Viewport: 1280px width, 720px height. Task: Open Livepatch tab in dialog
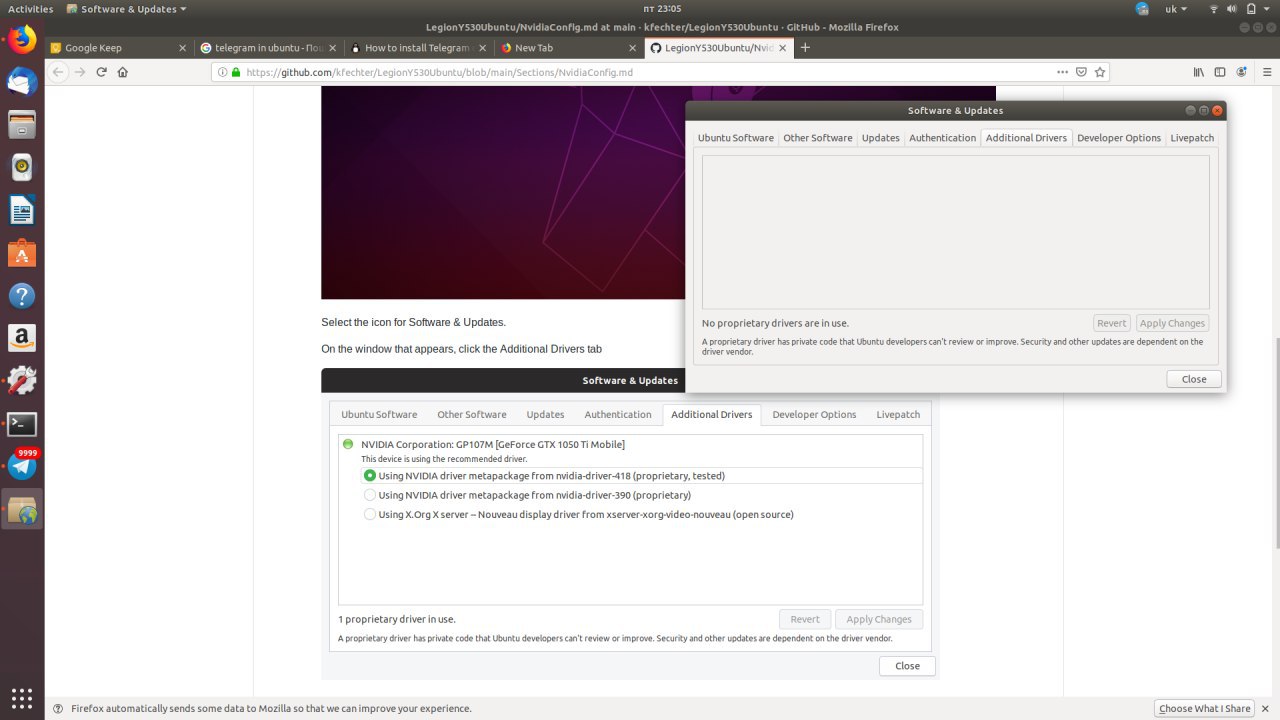(x=1192, y=138)
